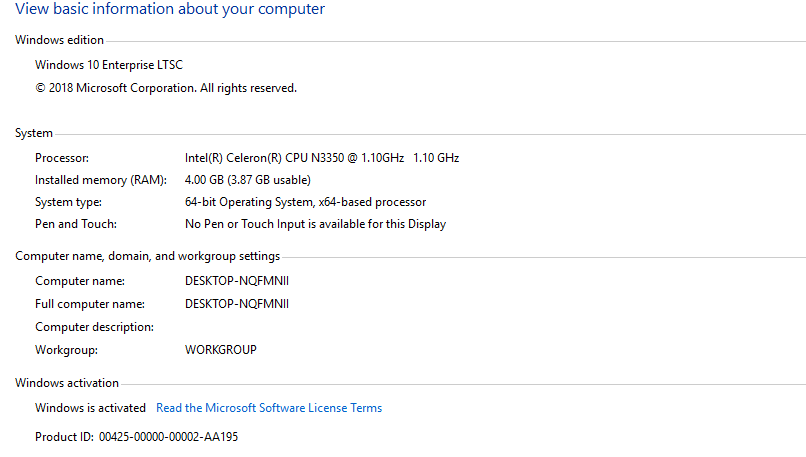Click the 'Installed memory (RAM):' label
The image size is (806, 457).
point(94,180)
